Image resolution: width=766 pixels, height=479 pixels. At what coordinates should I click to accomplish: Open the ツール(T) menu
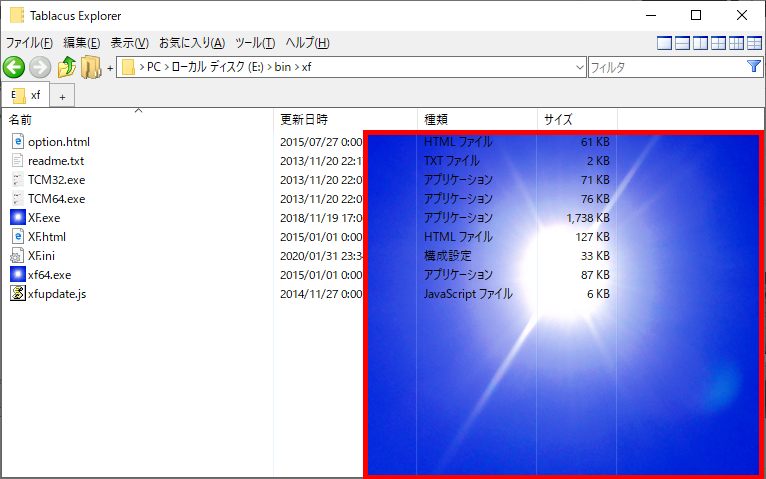pos(255,43)
